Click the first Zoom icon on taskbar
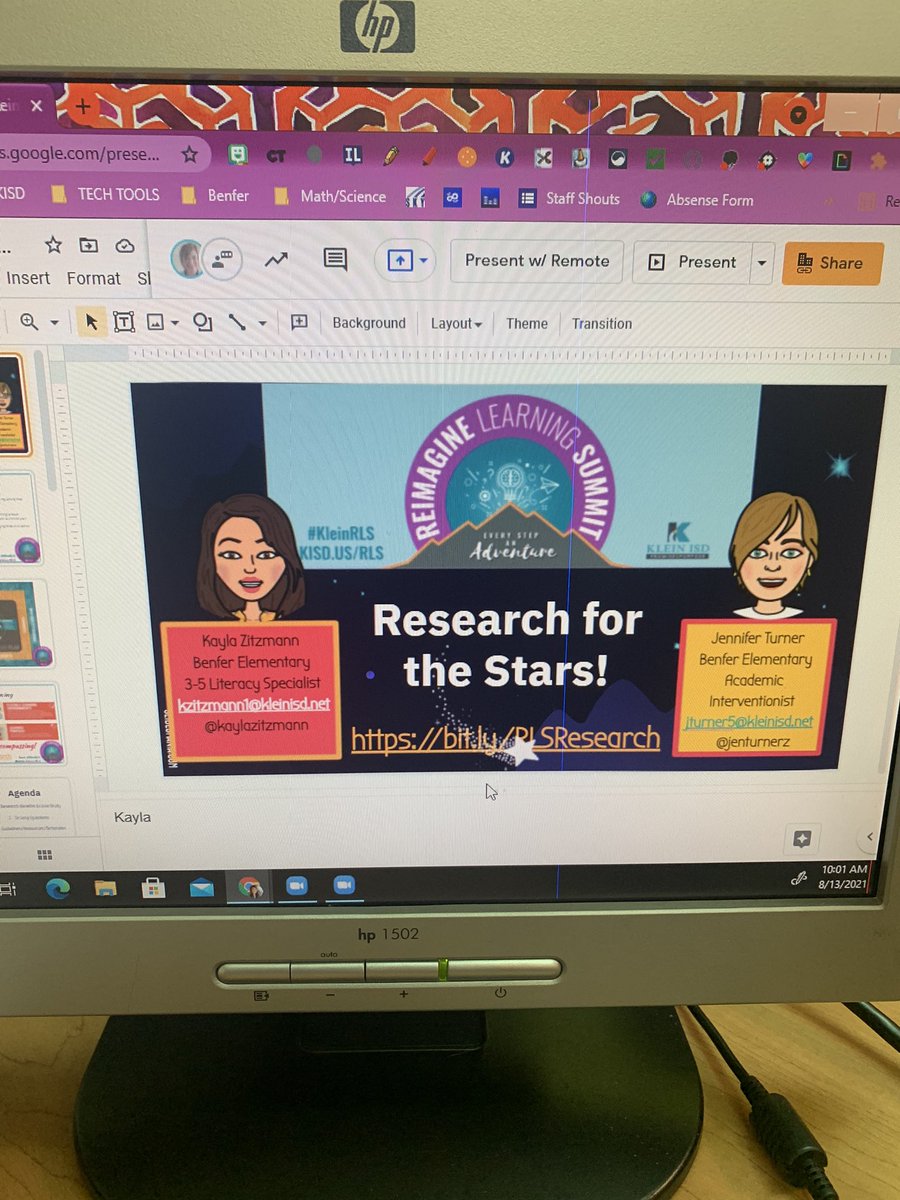 tap(296, 886)
